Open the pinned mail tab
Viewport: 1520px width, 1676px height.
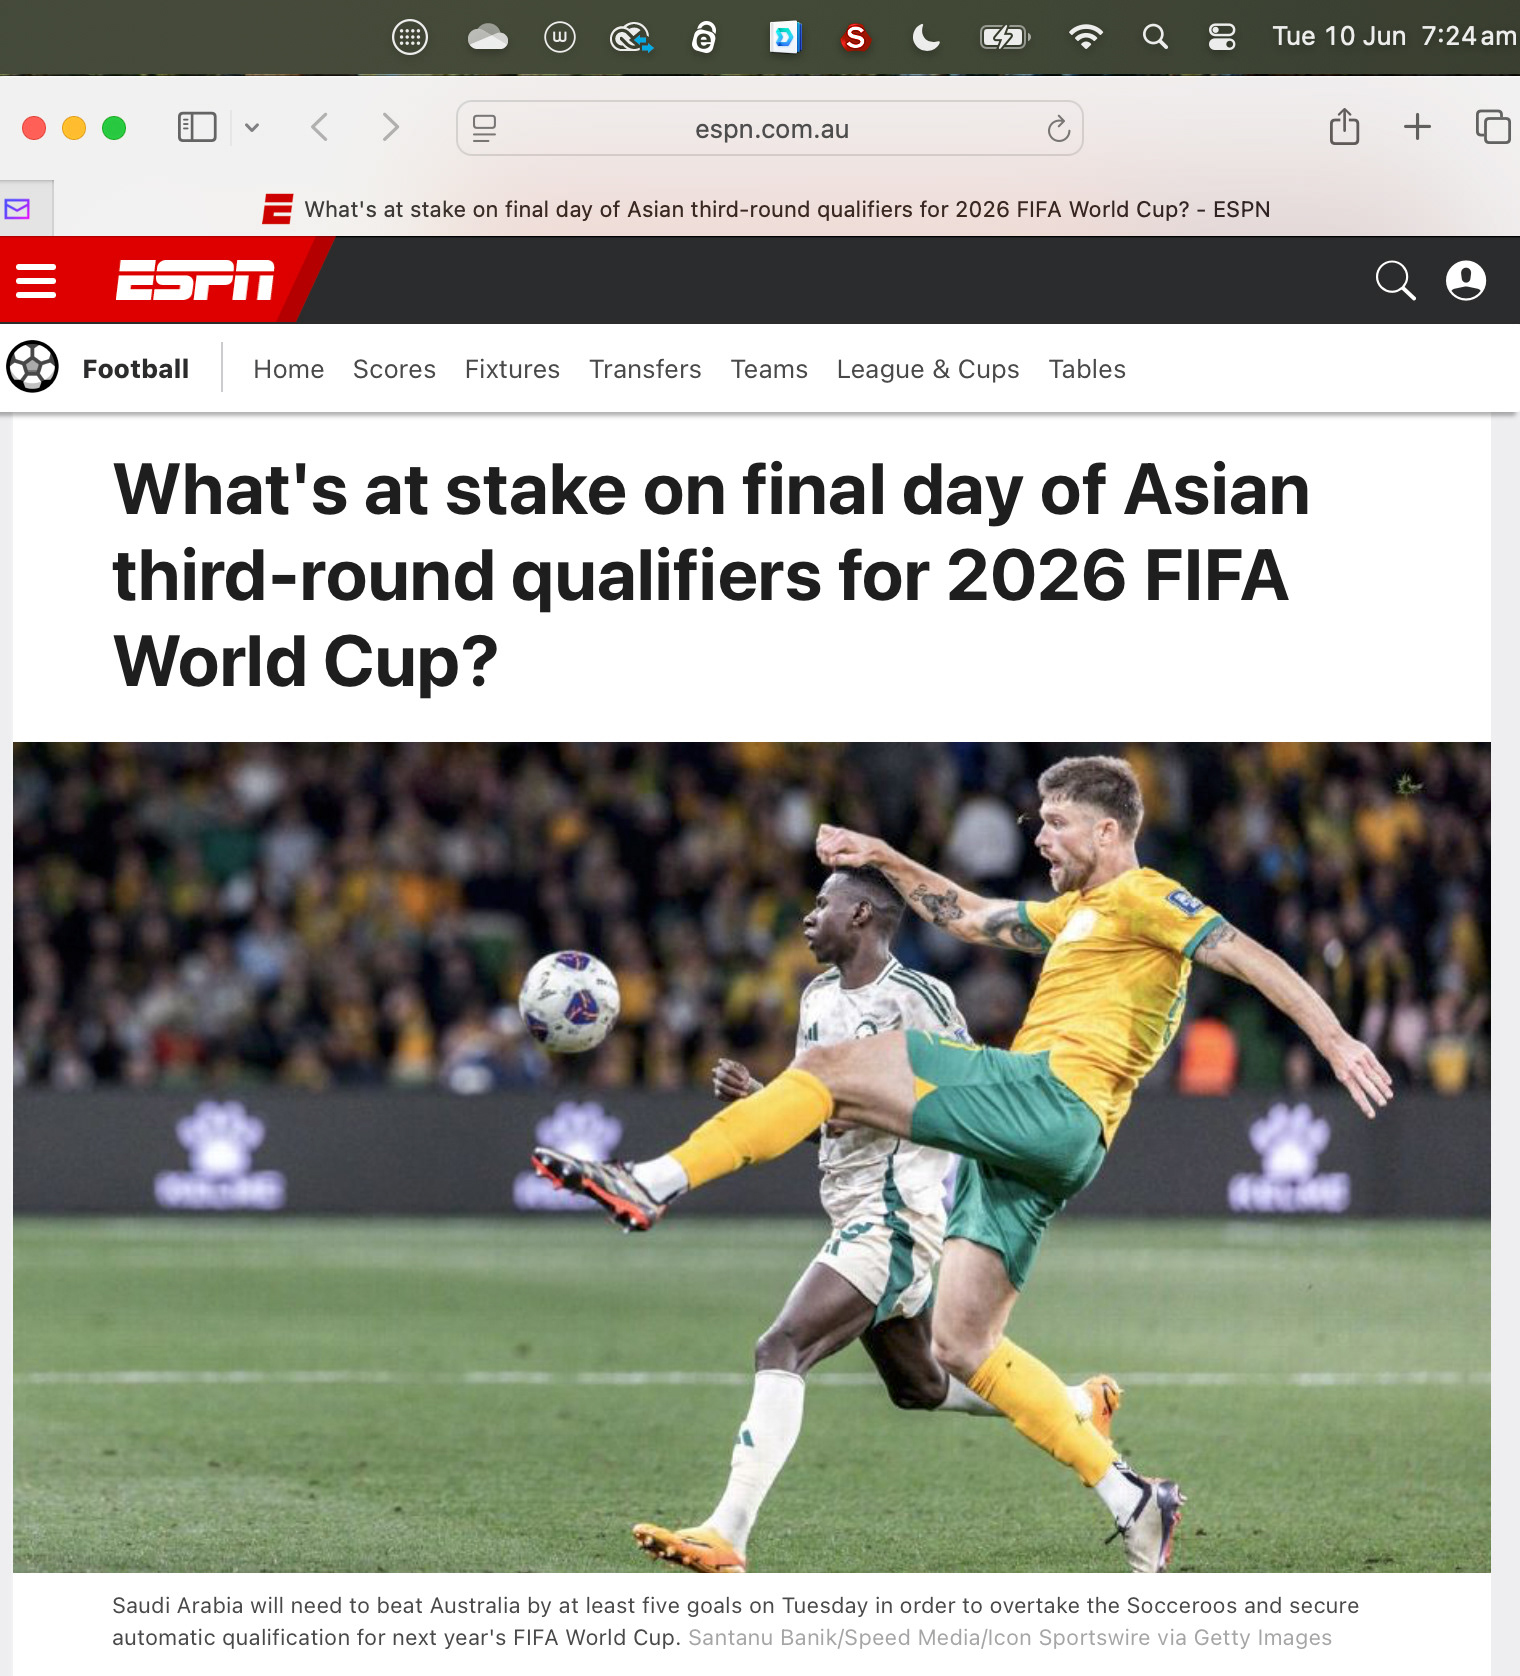click(x=18, y=209)
